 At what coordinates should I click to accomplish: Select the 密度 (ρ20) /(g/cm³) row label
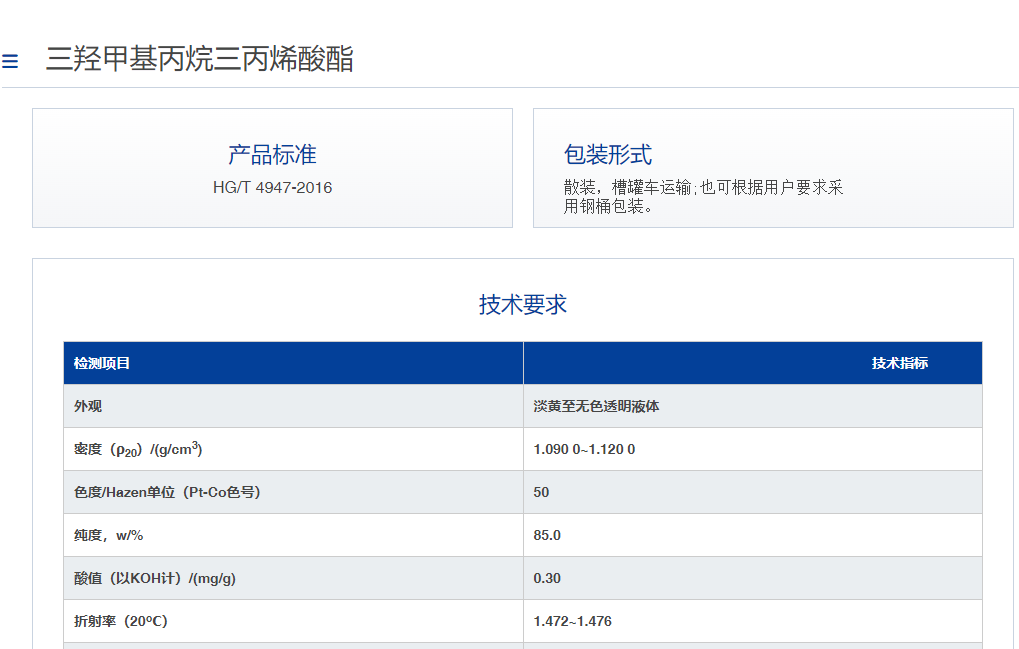click(x=138, y=450)
